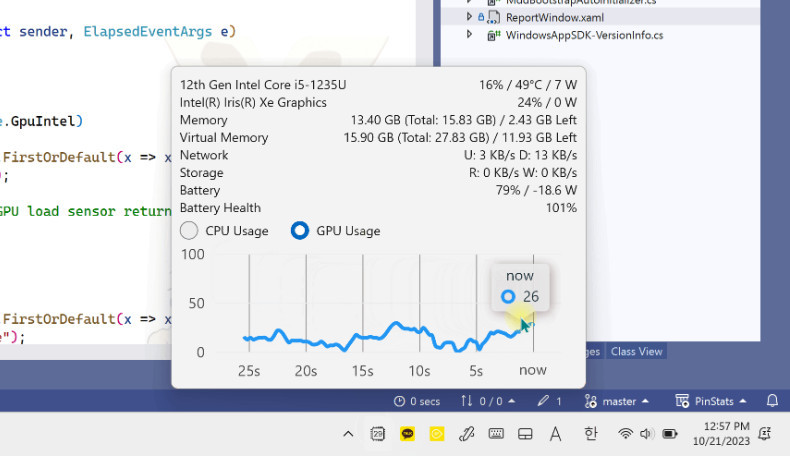790x456 pixels.
Task: Open ReportWindow.xaml in Solution Explorer
Action: (x=555, y=18)
